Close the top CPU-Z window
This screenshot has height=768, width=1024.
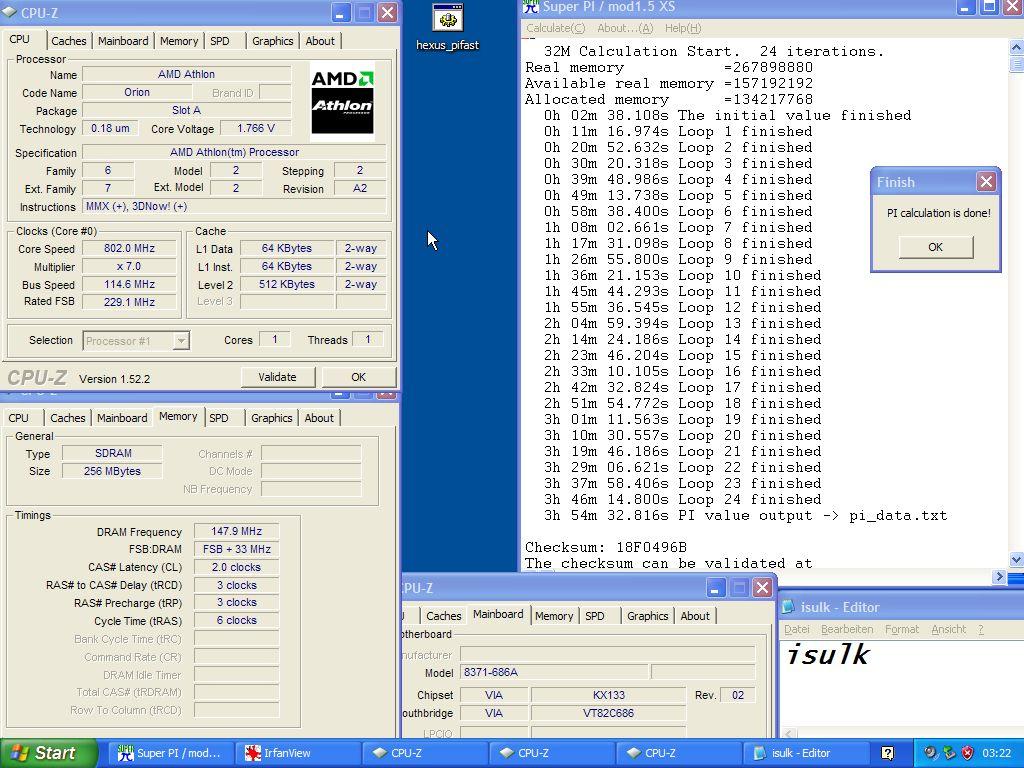tap(387, 12)
